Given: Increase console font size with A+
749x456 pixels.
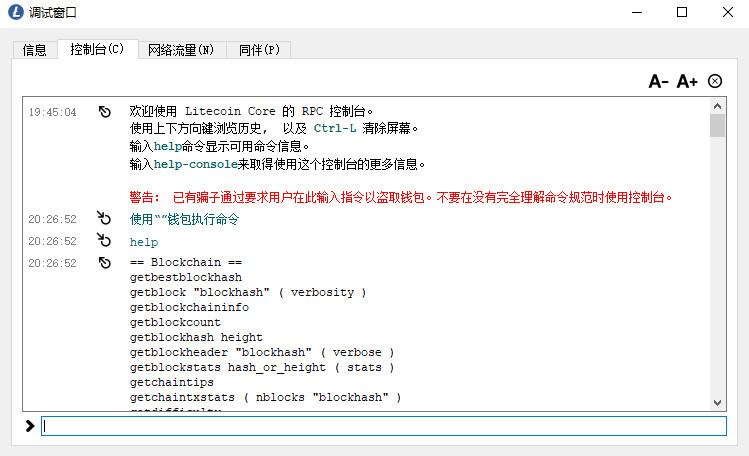Looking at the screenshot, I should point(687,82).
